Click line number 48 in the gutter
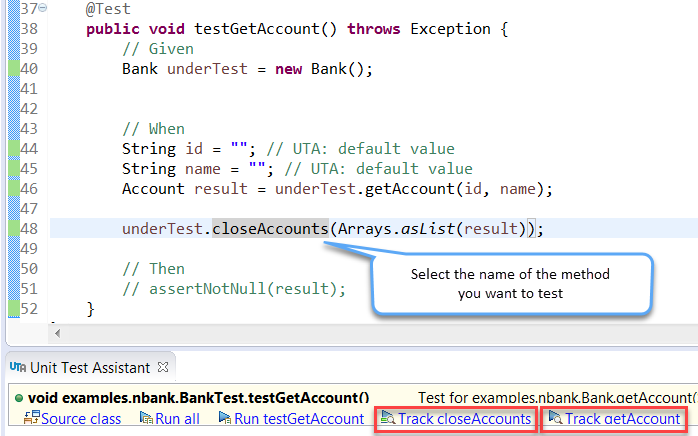The height and width of the screenshot is (436, 698). pos(29,229)
